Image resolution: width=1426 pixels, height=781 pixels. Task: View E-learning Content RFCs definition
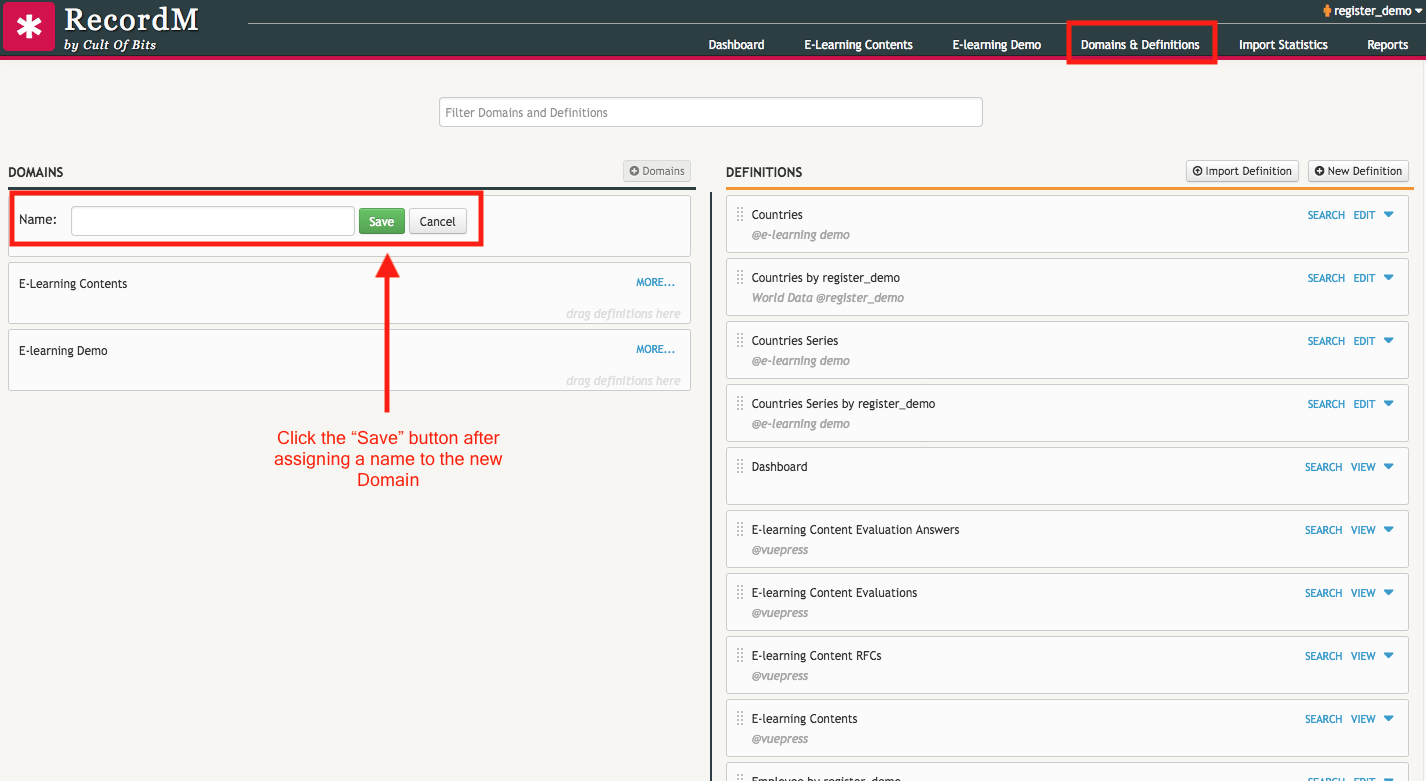[x=1363, y=656]
